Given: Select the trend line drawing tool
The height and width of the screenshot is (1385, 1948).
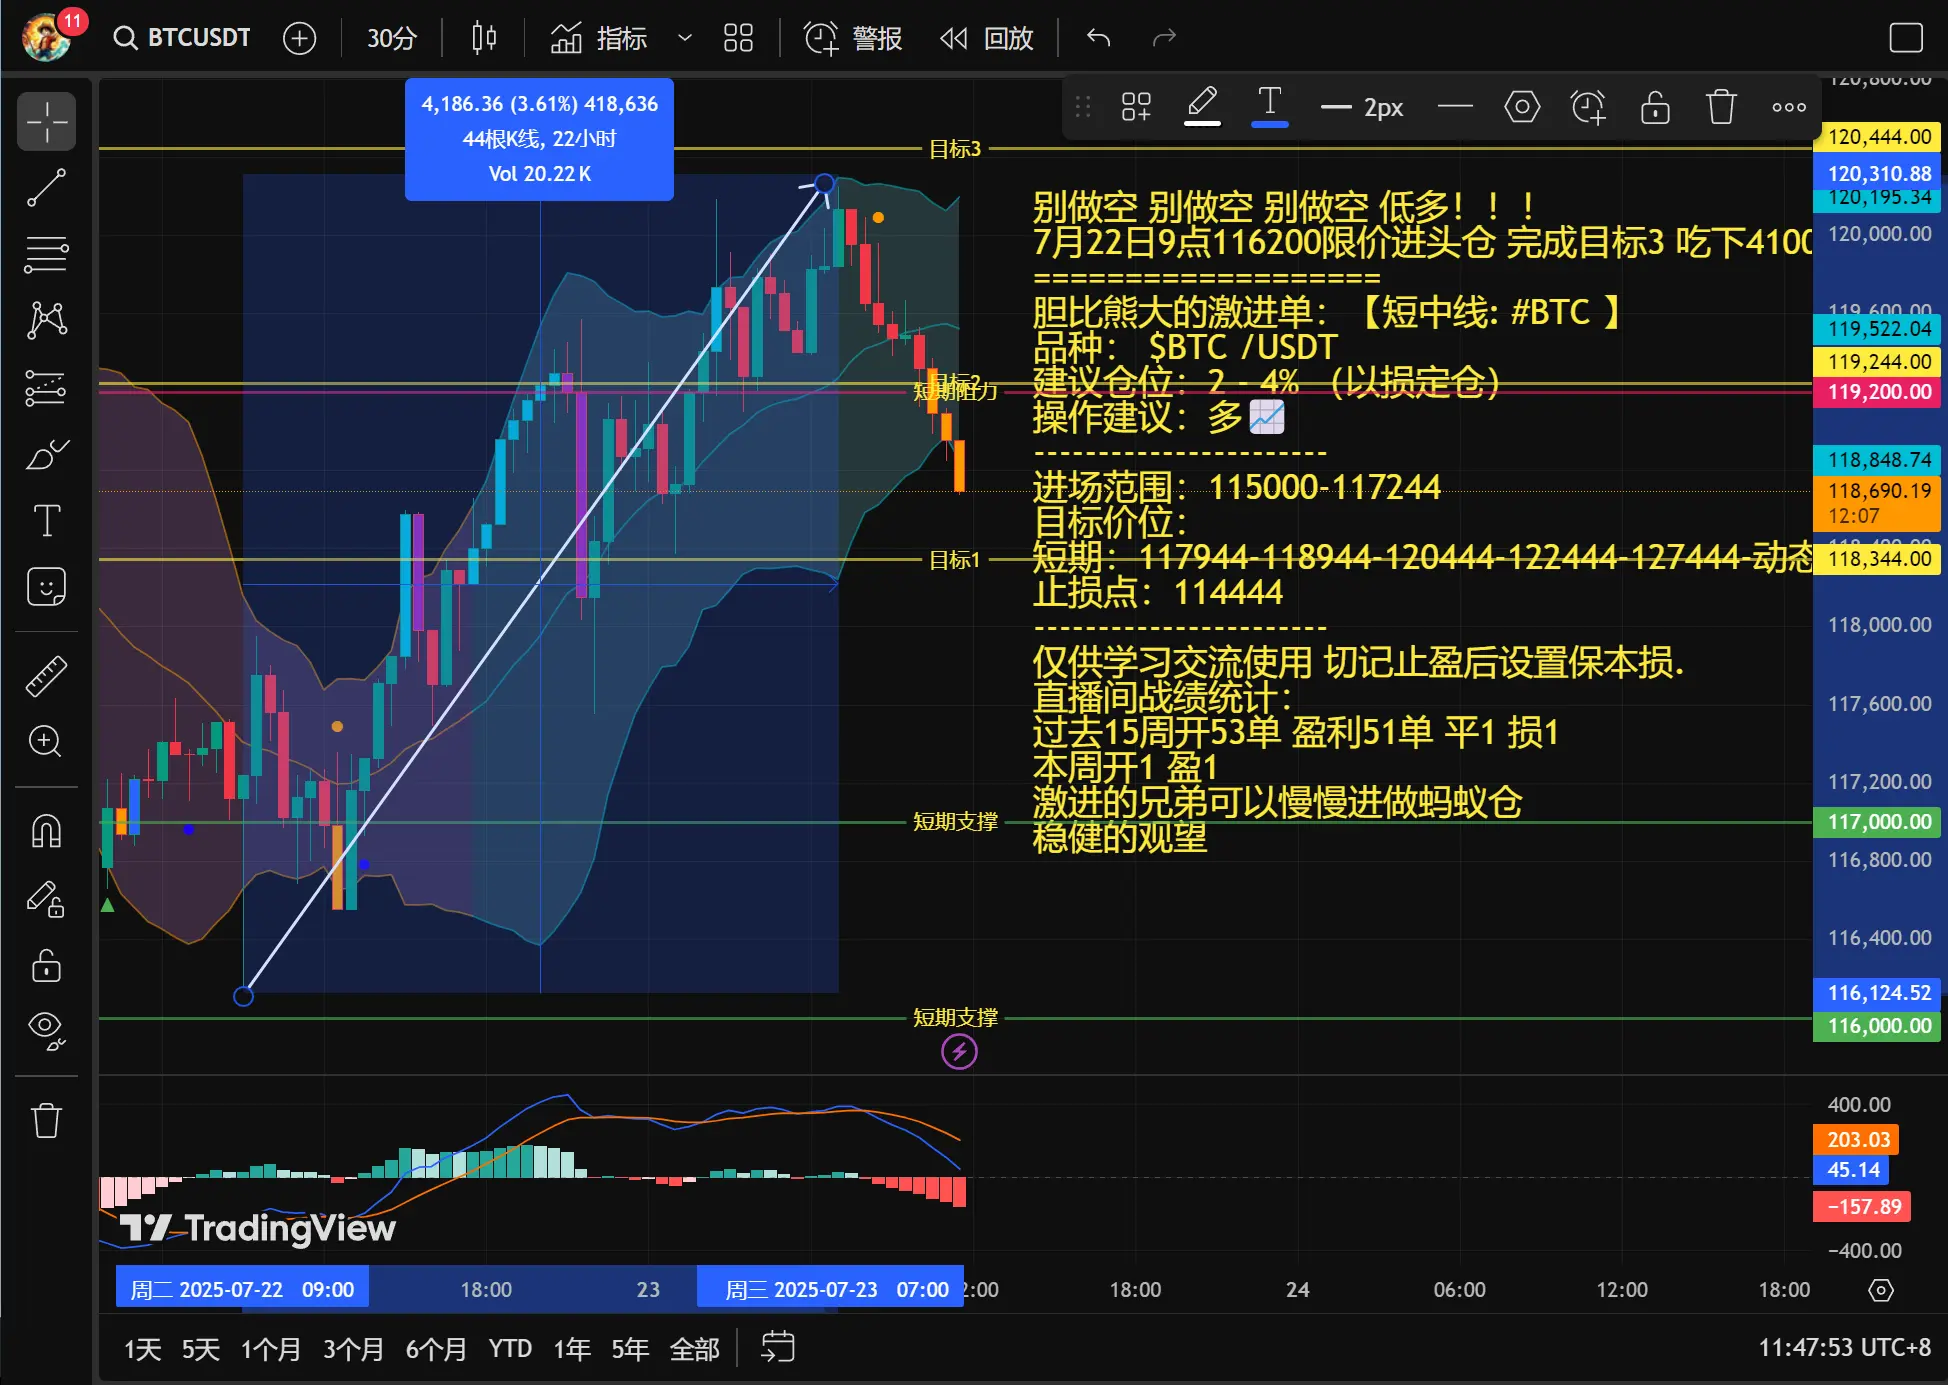Looking at the screenshot, I should pyautogui.click(x=47, y=188).
